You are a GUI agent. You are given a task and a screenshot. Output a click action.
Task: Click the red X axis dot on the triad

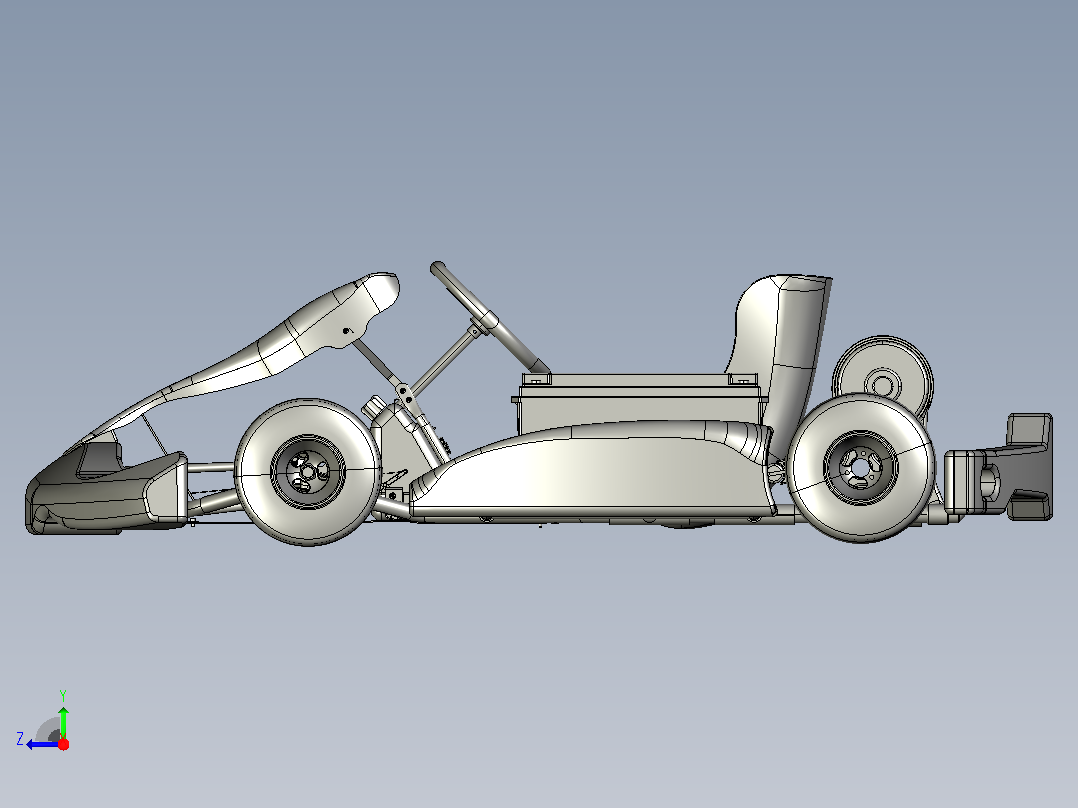[63, 744]
